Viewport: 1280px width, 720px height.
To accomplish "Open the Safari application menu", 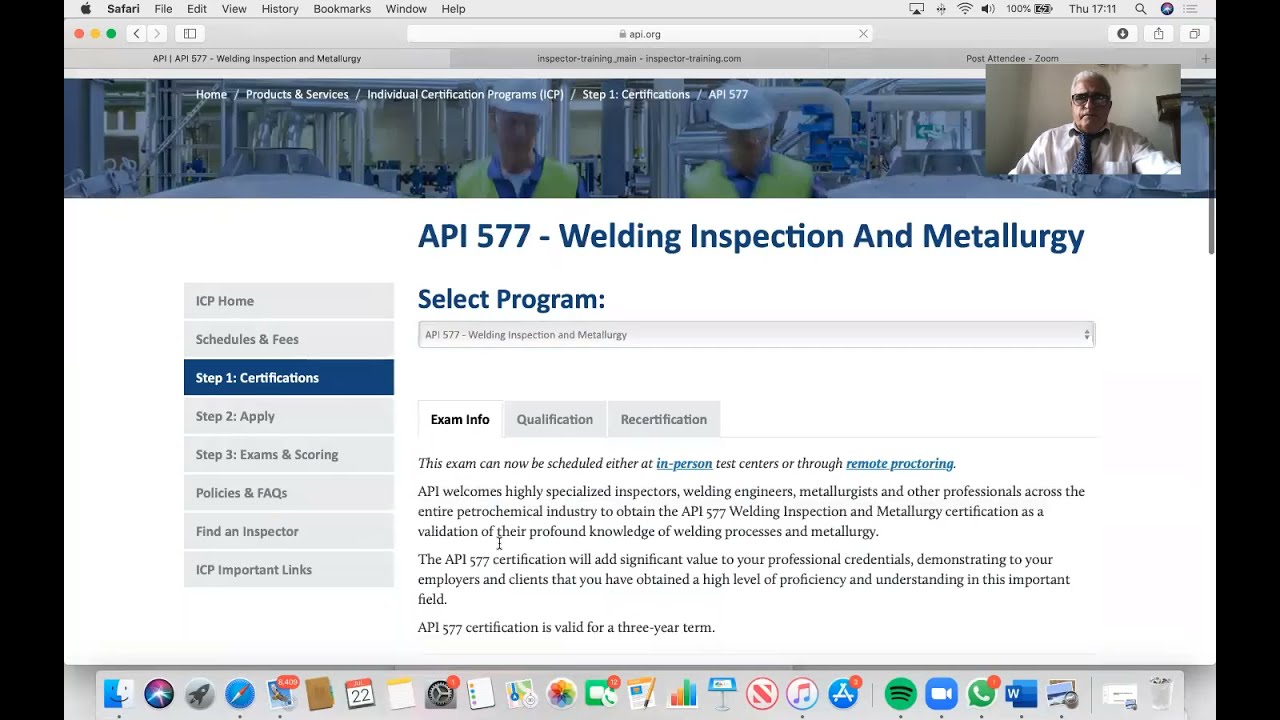I will pos(123,9).
